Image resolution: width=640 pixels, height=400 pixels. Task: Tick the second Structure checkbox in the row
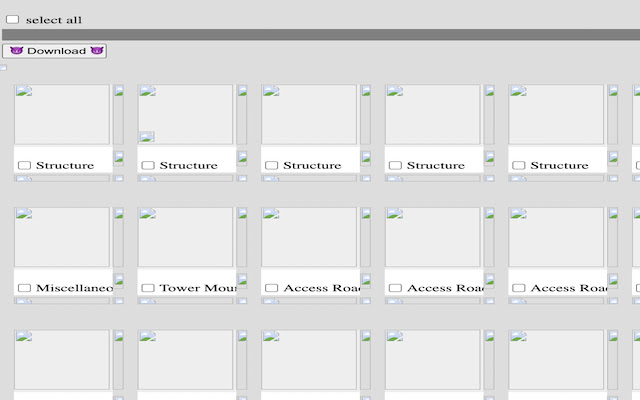(148, 165)
